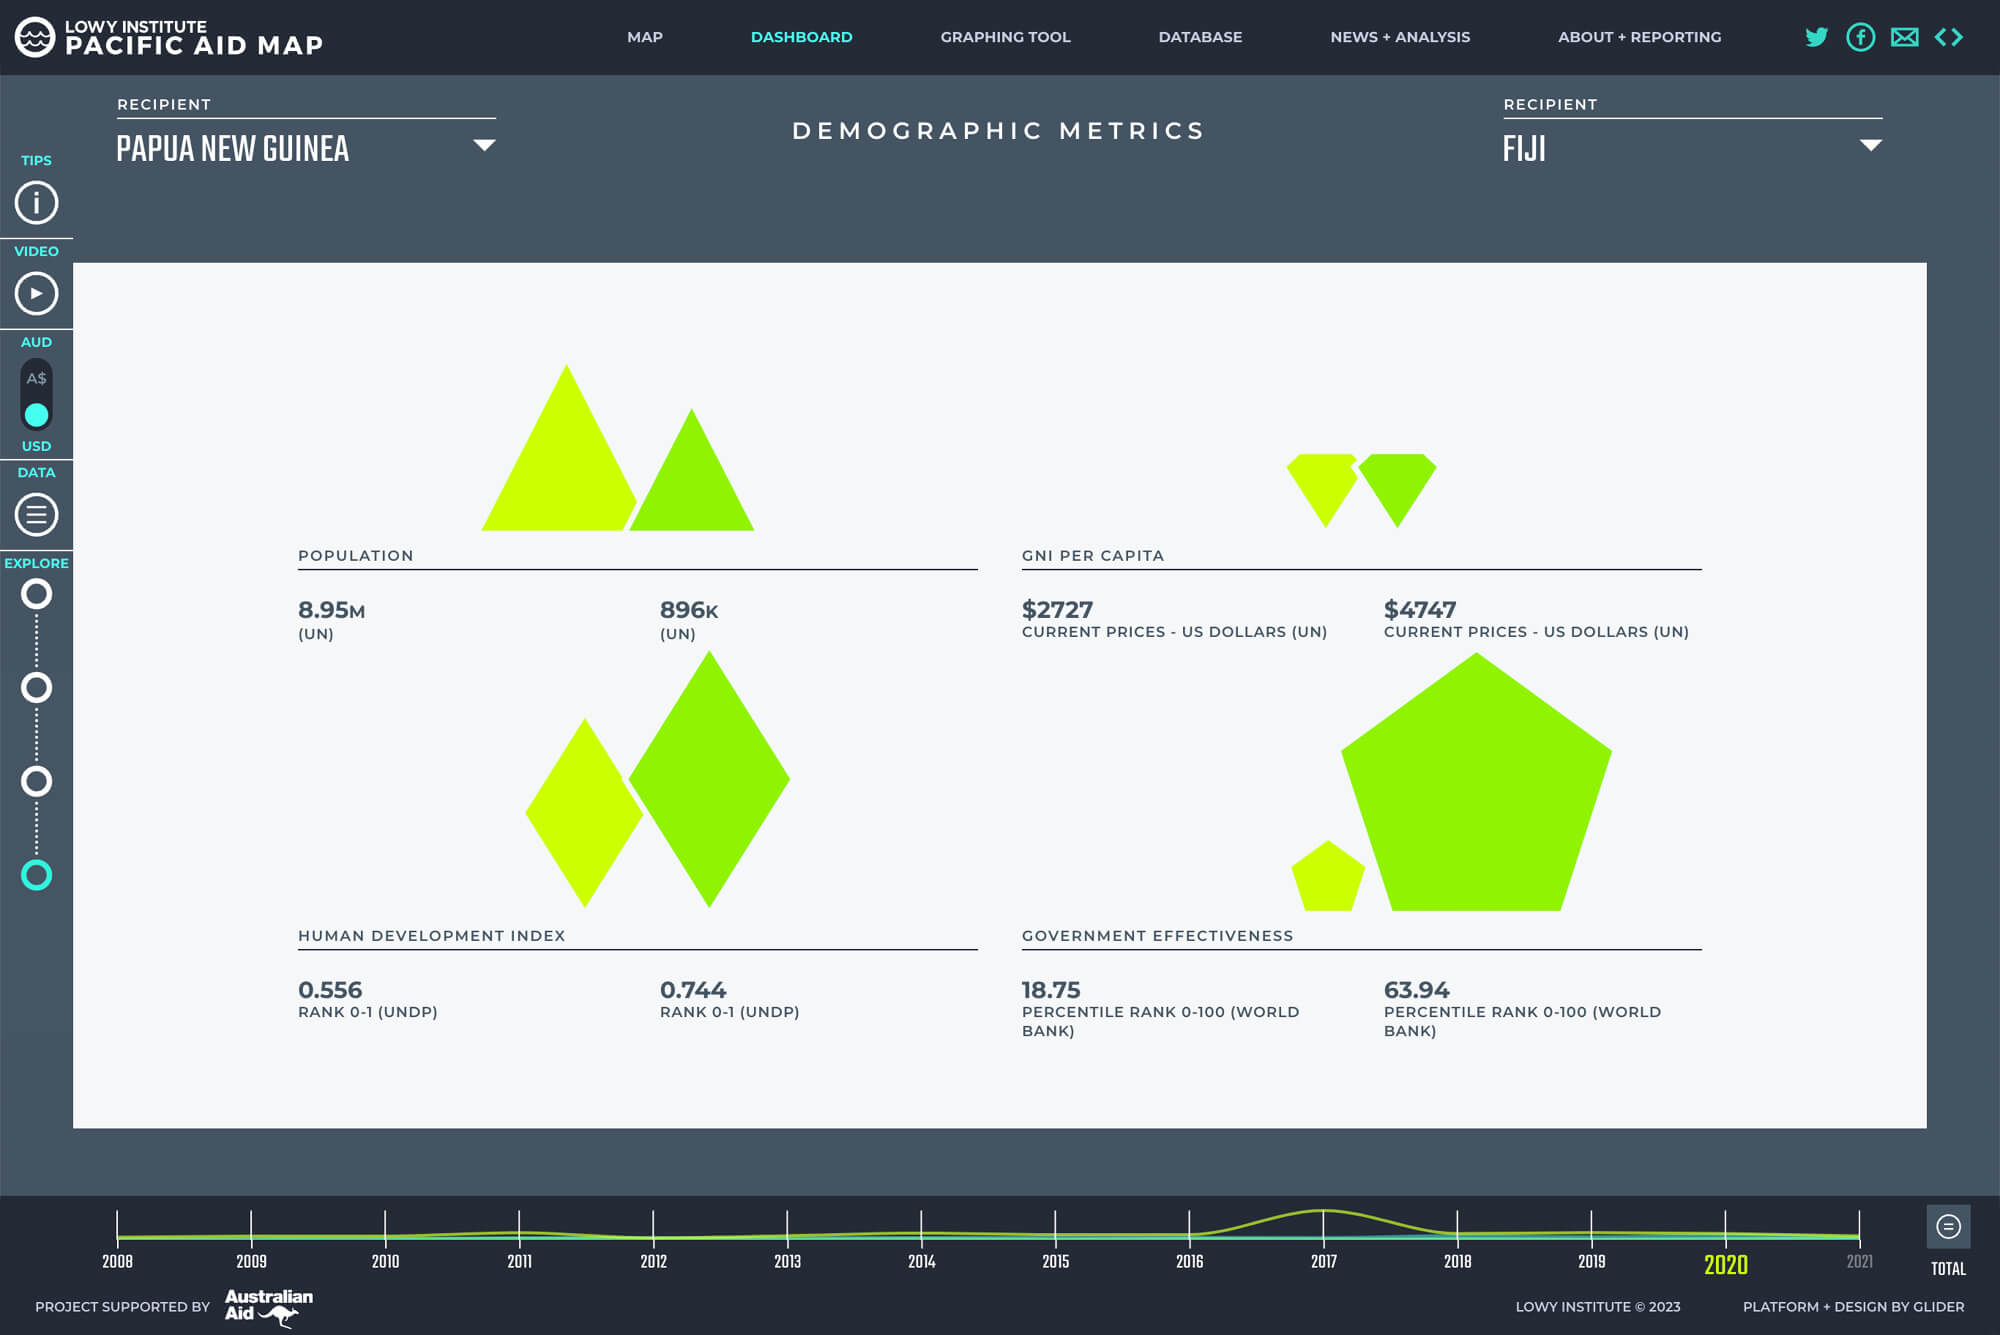The image size is (2000, 1335).
Task: Select year 2021 on the timeline
Action: point(1859,1261)
